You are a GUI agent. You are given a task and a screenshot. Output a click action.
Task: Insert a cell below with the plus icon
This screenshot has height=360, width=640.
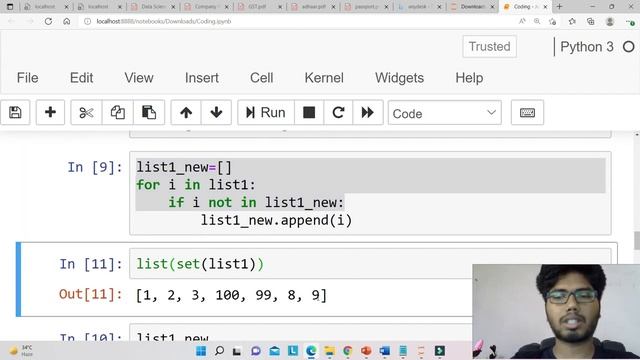50,112
